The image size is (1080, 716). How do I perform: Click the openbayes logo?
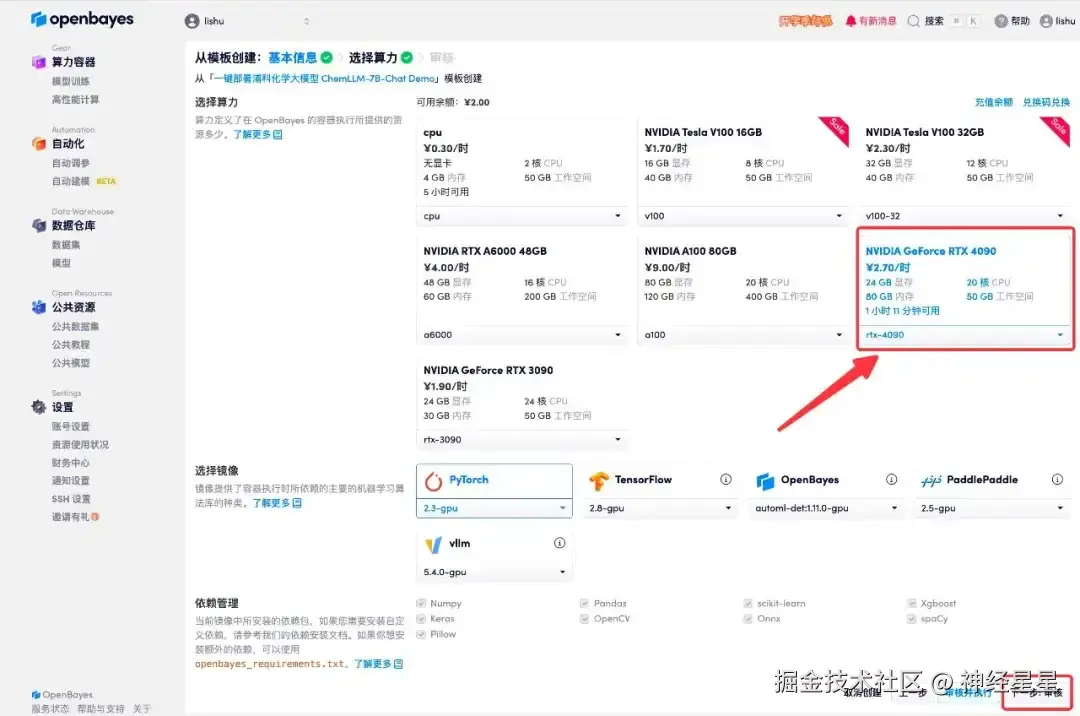coord(82,19)
